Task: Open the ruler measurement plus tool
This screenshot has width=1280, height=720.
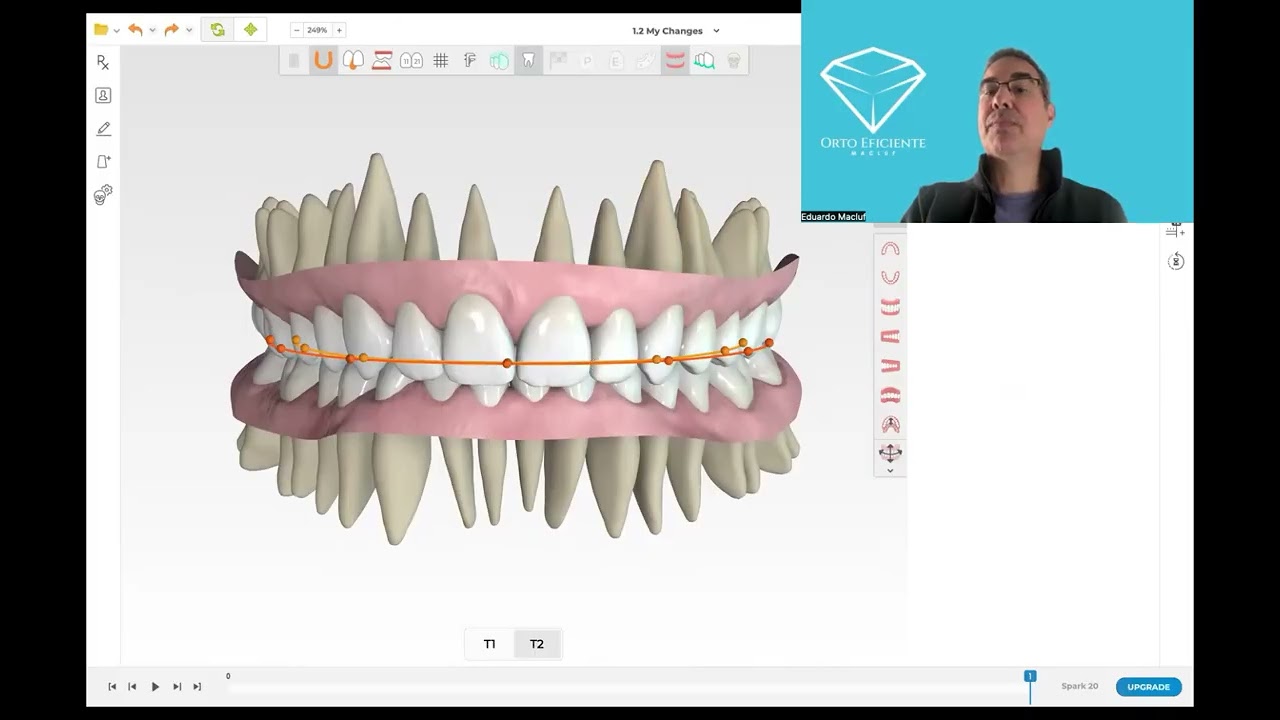Action: (x=1175, y=232)
